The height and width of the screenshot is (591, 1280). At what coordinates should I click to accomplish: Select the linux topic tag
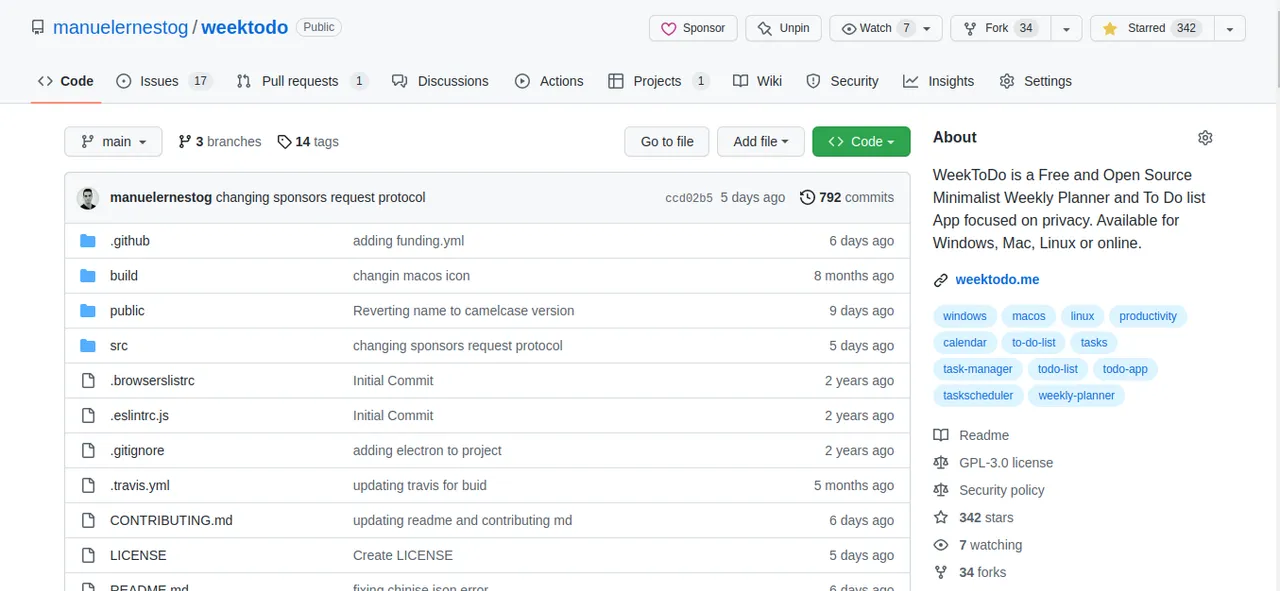pos(1083,316)
